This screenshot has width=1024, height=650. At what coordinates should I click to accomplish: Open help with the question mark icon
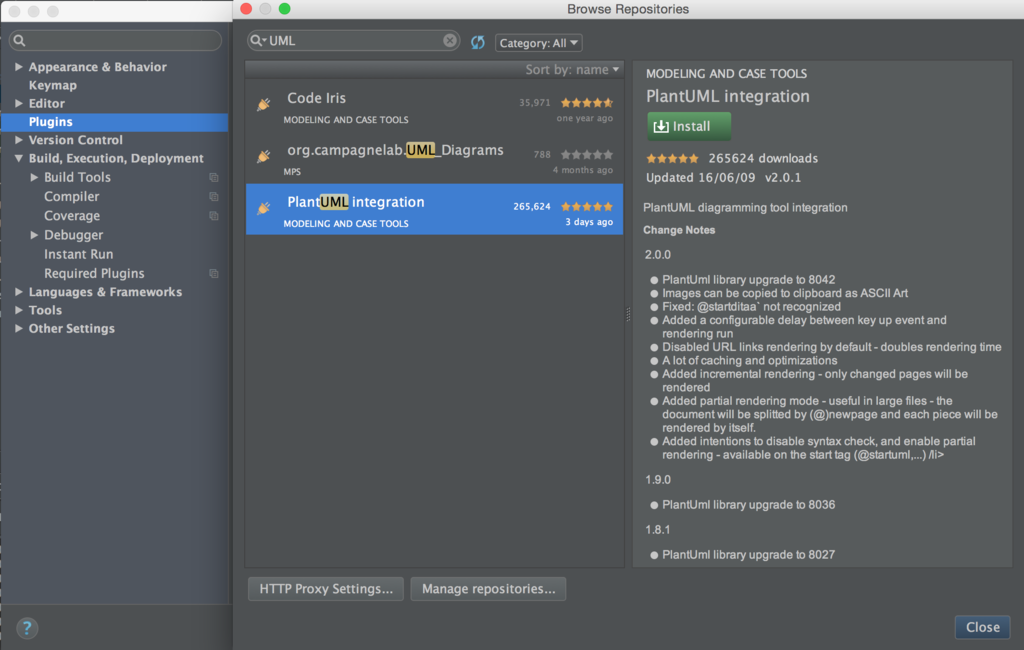click(x=26, y=627)
